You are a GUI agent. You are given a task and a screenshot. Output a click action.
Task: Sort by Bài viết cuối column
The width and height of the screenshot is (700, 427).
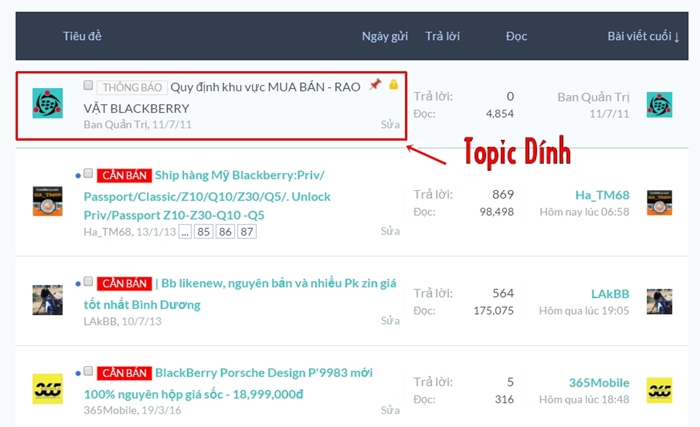coord(643,36)
